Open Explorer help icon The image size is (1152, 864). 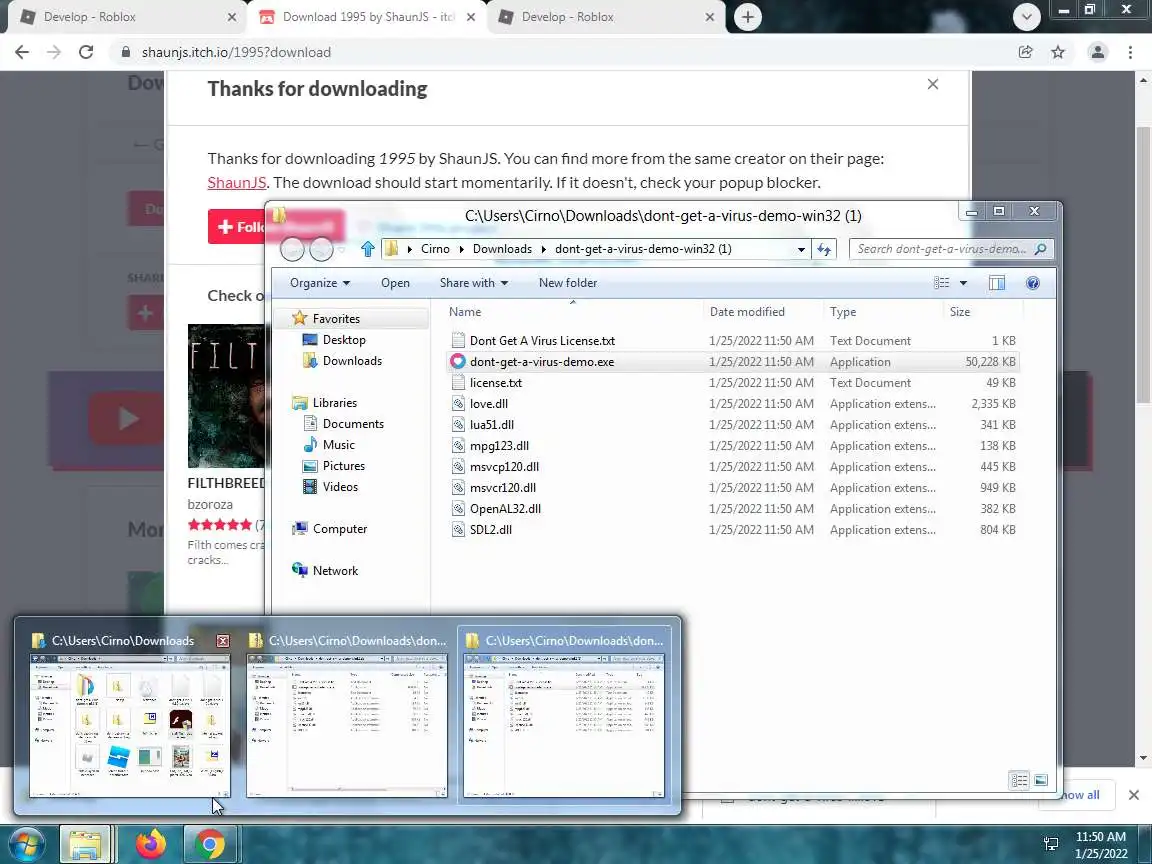[x=1032, y=283]
